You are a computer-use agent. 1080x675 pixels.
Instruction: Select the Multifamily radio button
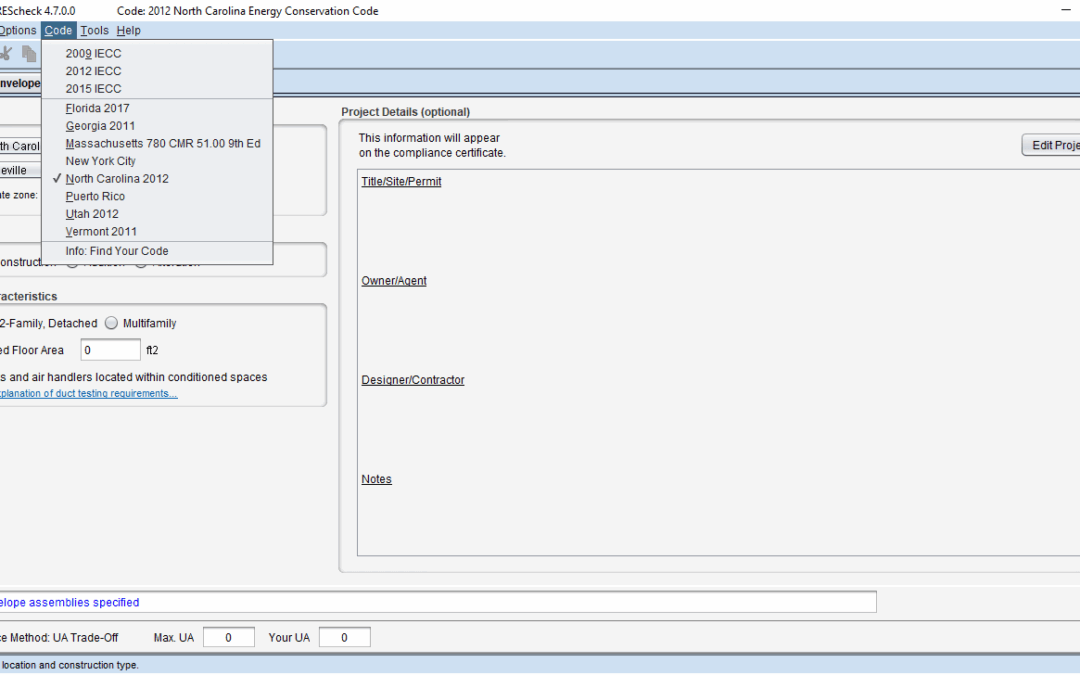click(x=111, y=323)
